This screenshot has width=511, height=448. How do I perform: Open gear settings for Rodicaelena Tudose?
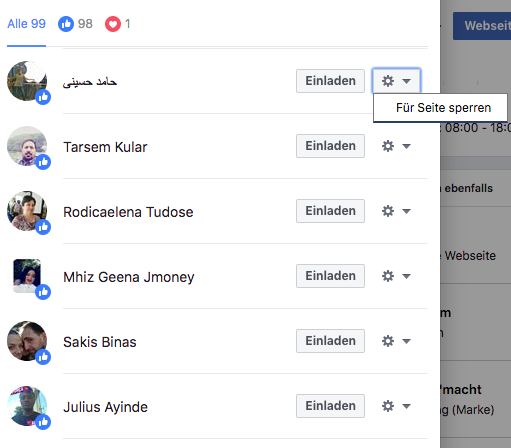[388, 211]
